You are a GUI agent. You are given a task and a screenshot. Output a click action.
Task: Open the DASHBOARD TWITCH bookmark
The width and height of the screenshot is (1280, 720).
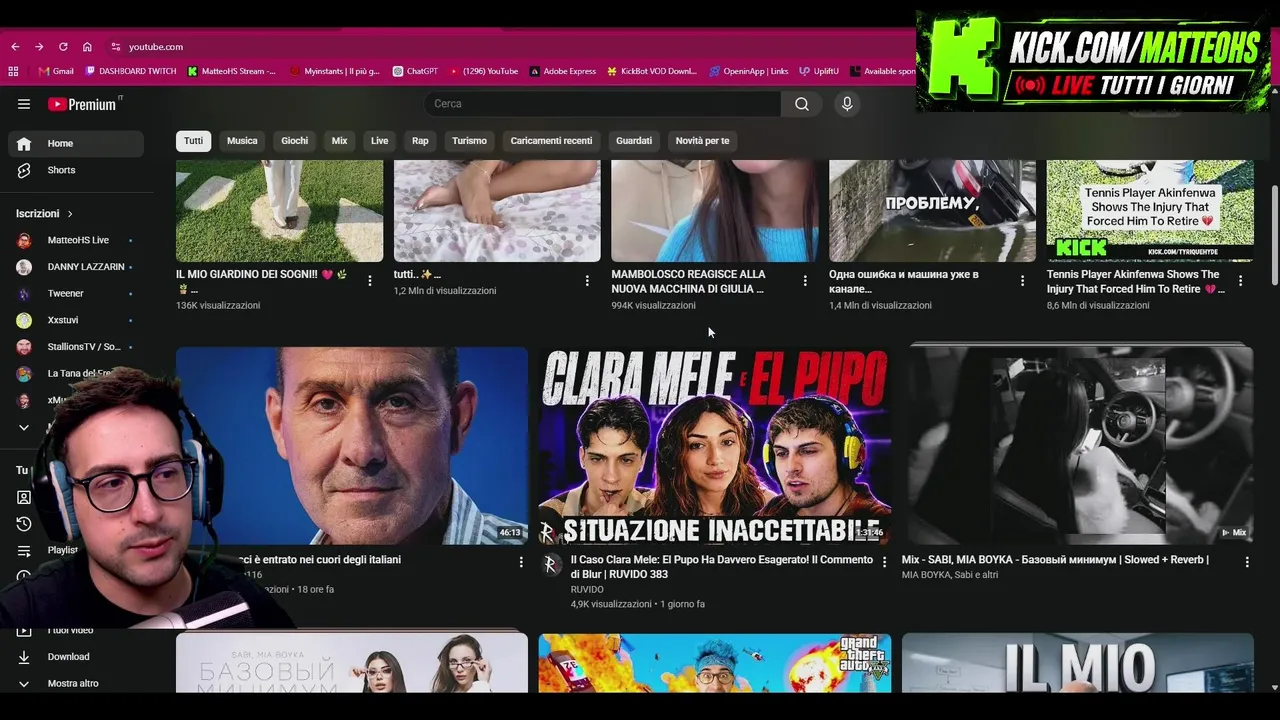click(131, 71)
